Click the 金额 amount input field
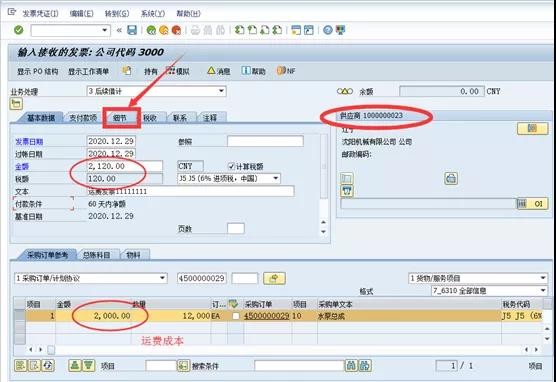556x382 pixels. (x=125, y=166)
